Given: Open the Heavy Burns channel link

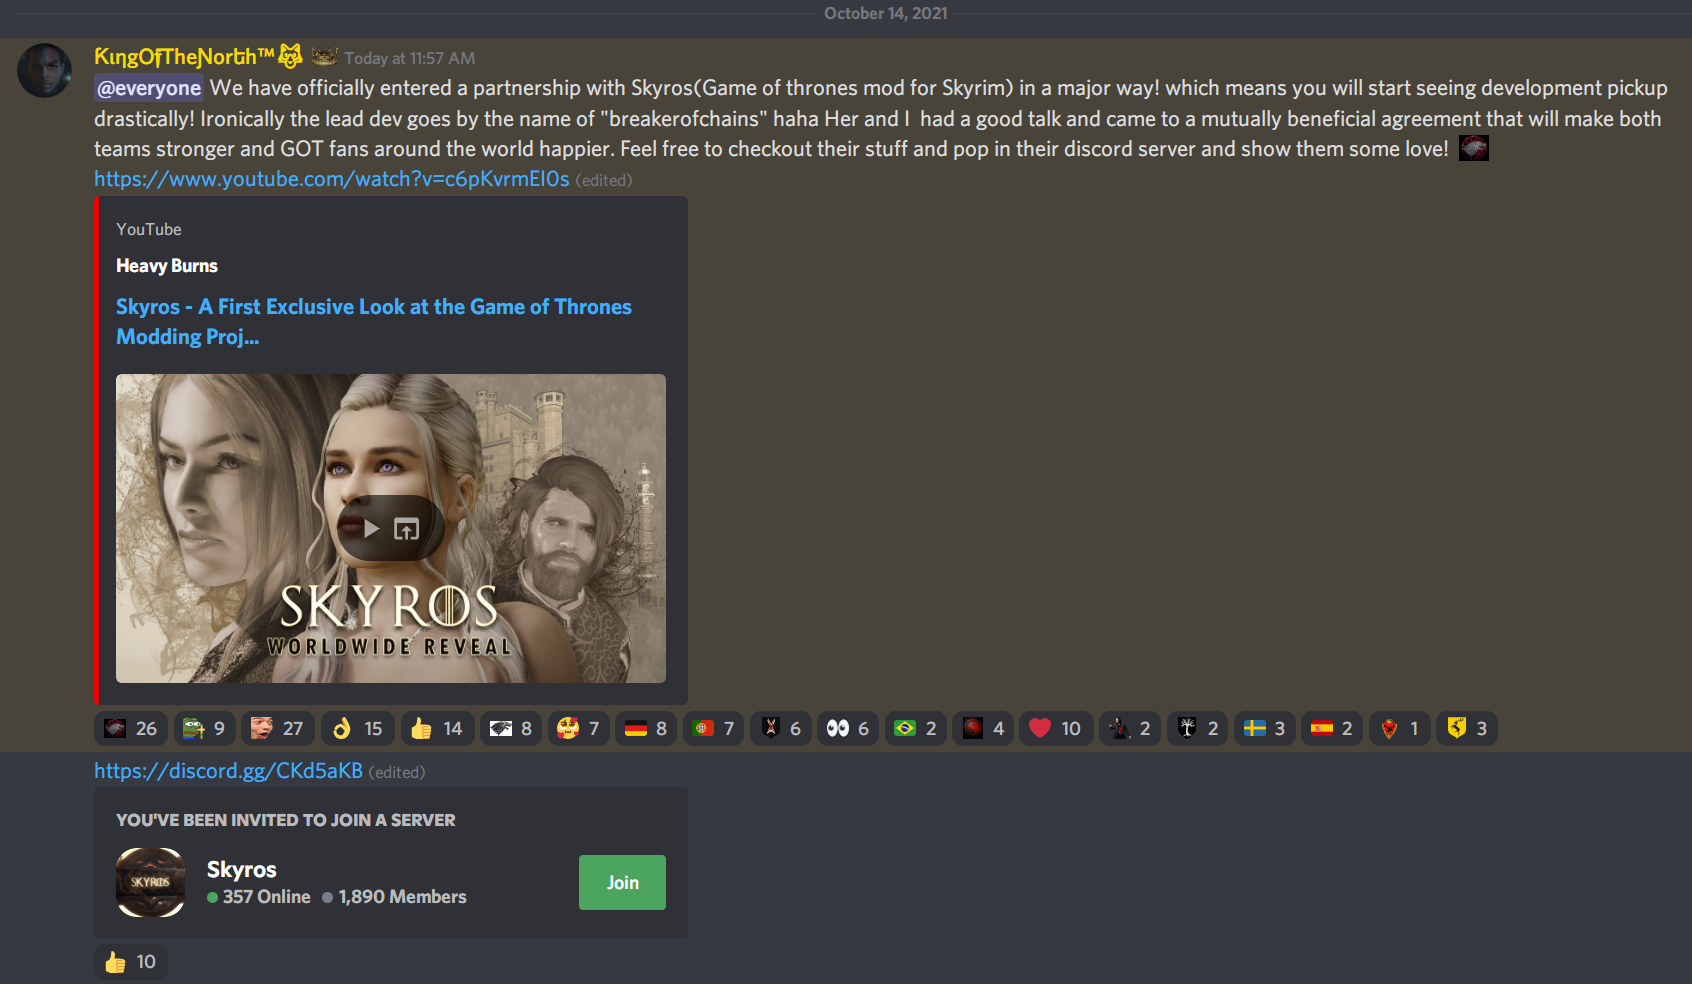Looking at the screenshot, I should (x=167, y=266).
